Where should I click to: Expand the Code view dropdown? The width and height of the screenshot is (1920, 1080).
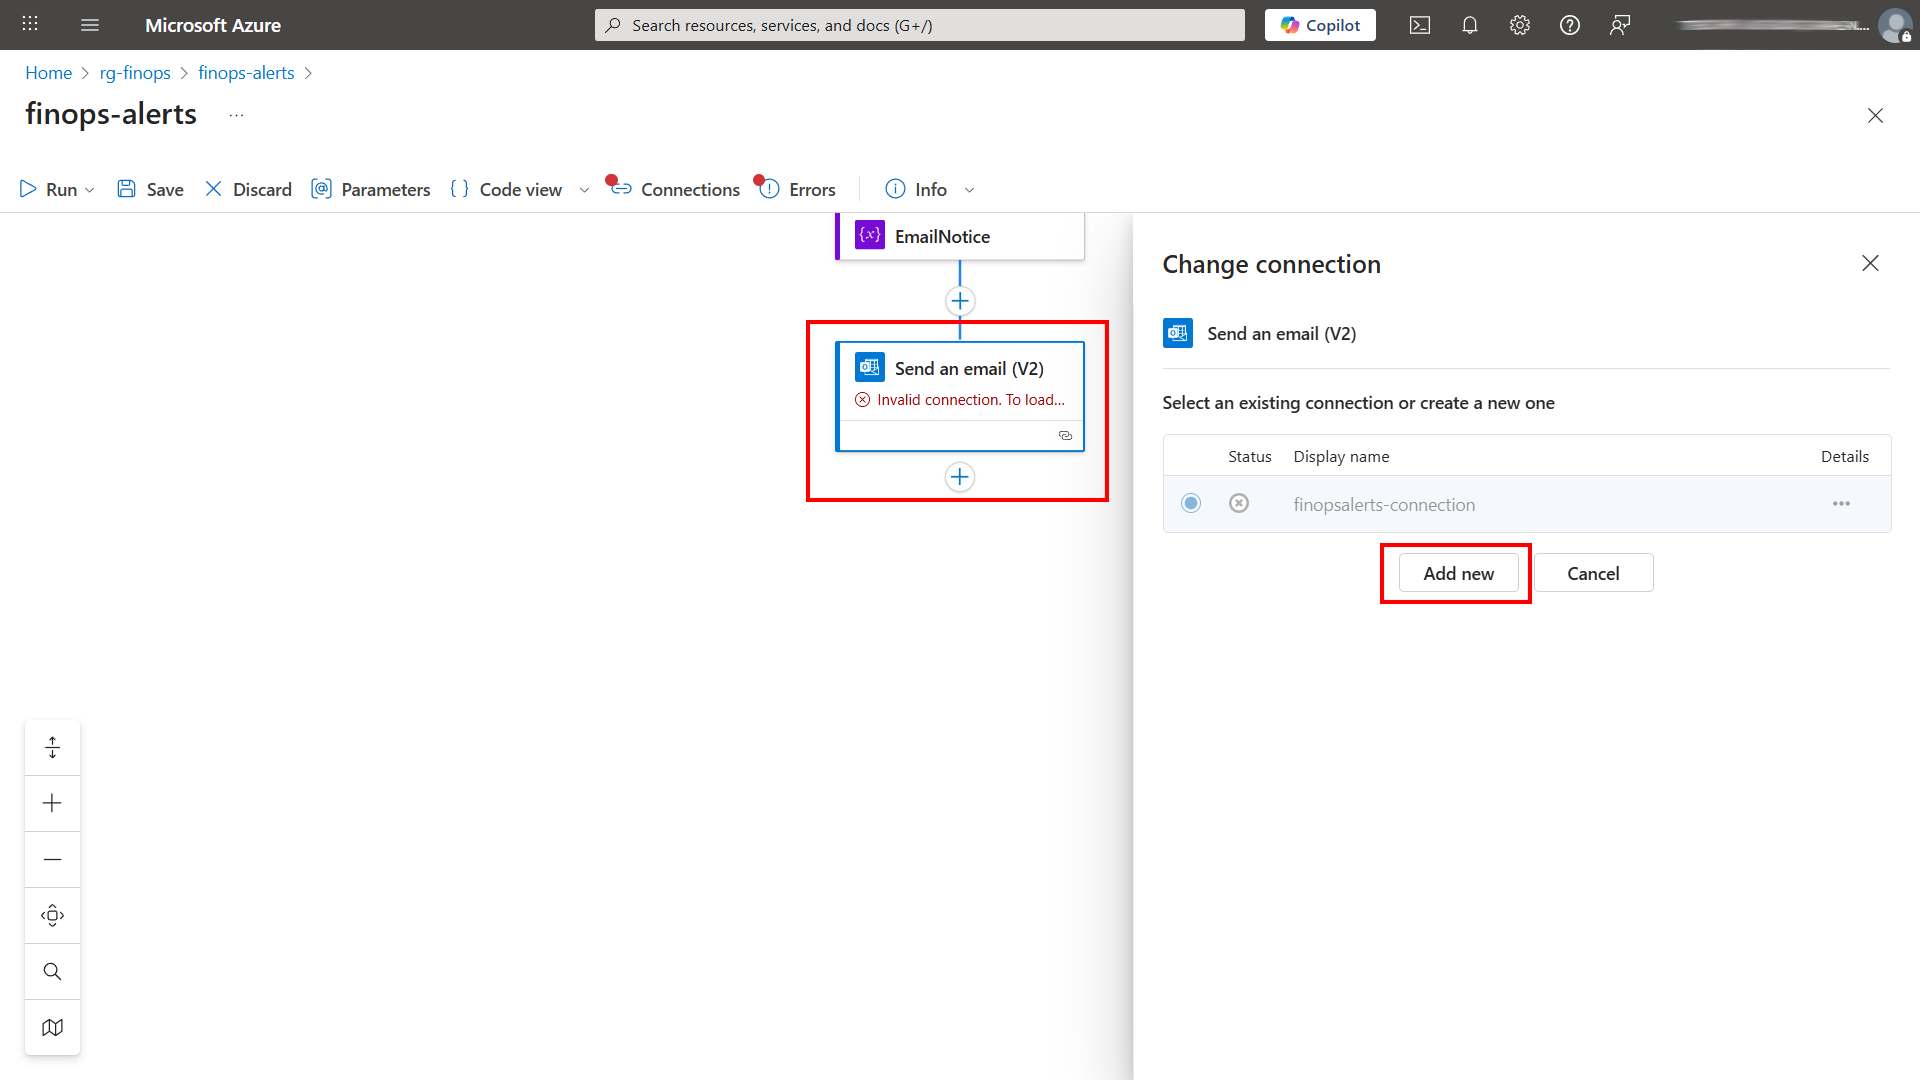[x=584, y=189]
